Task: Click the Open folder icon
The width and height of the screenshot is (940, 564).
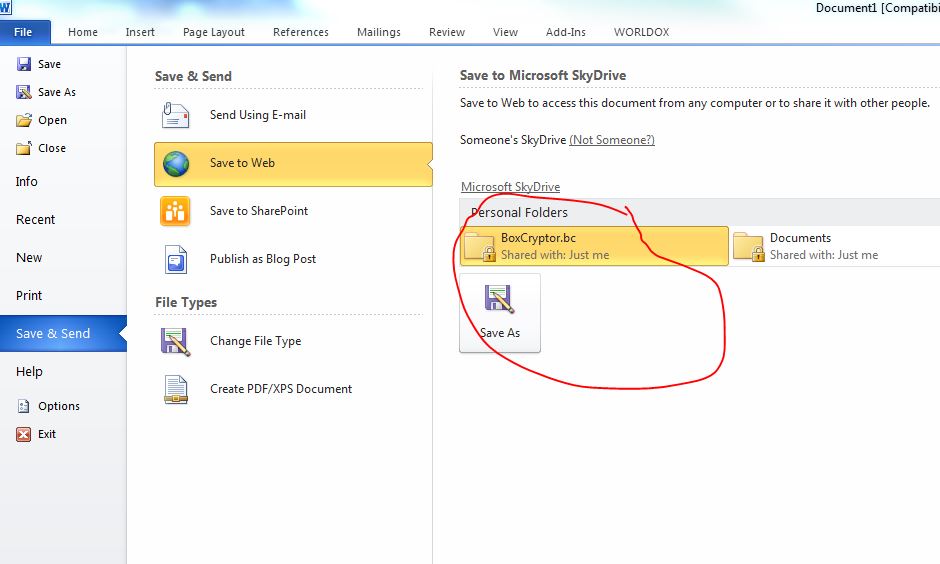Action: click(24, 120)
